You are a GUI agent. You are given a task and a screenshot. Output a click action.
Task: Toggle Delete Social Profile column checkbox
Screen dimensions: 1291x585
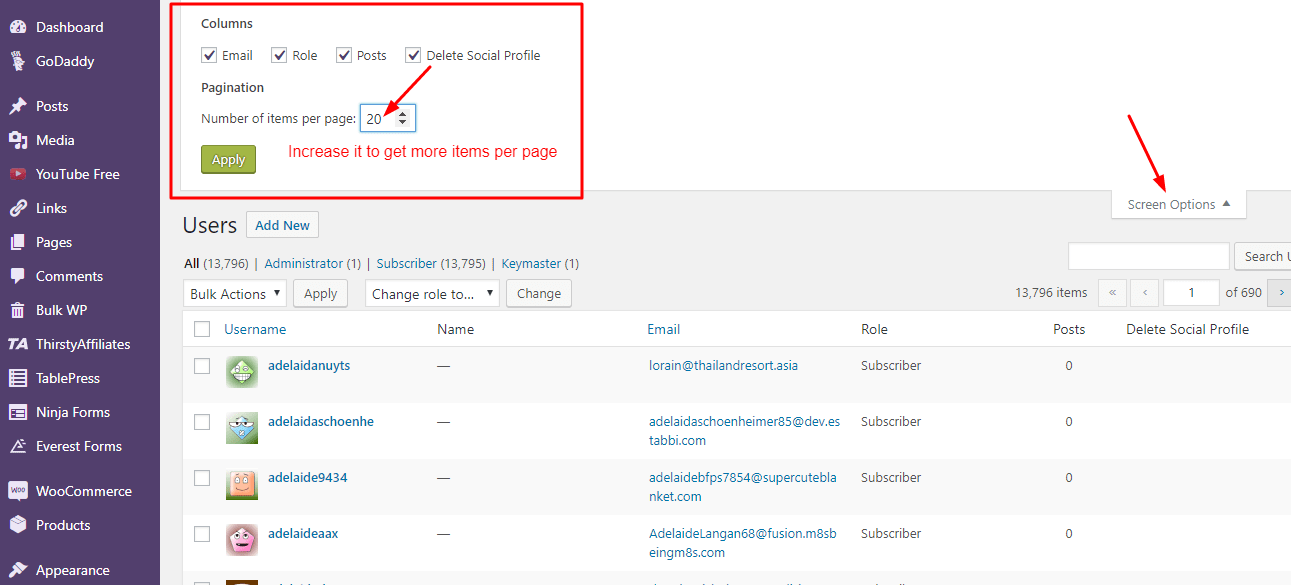point(413,55)
